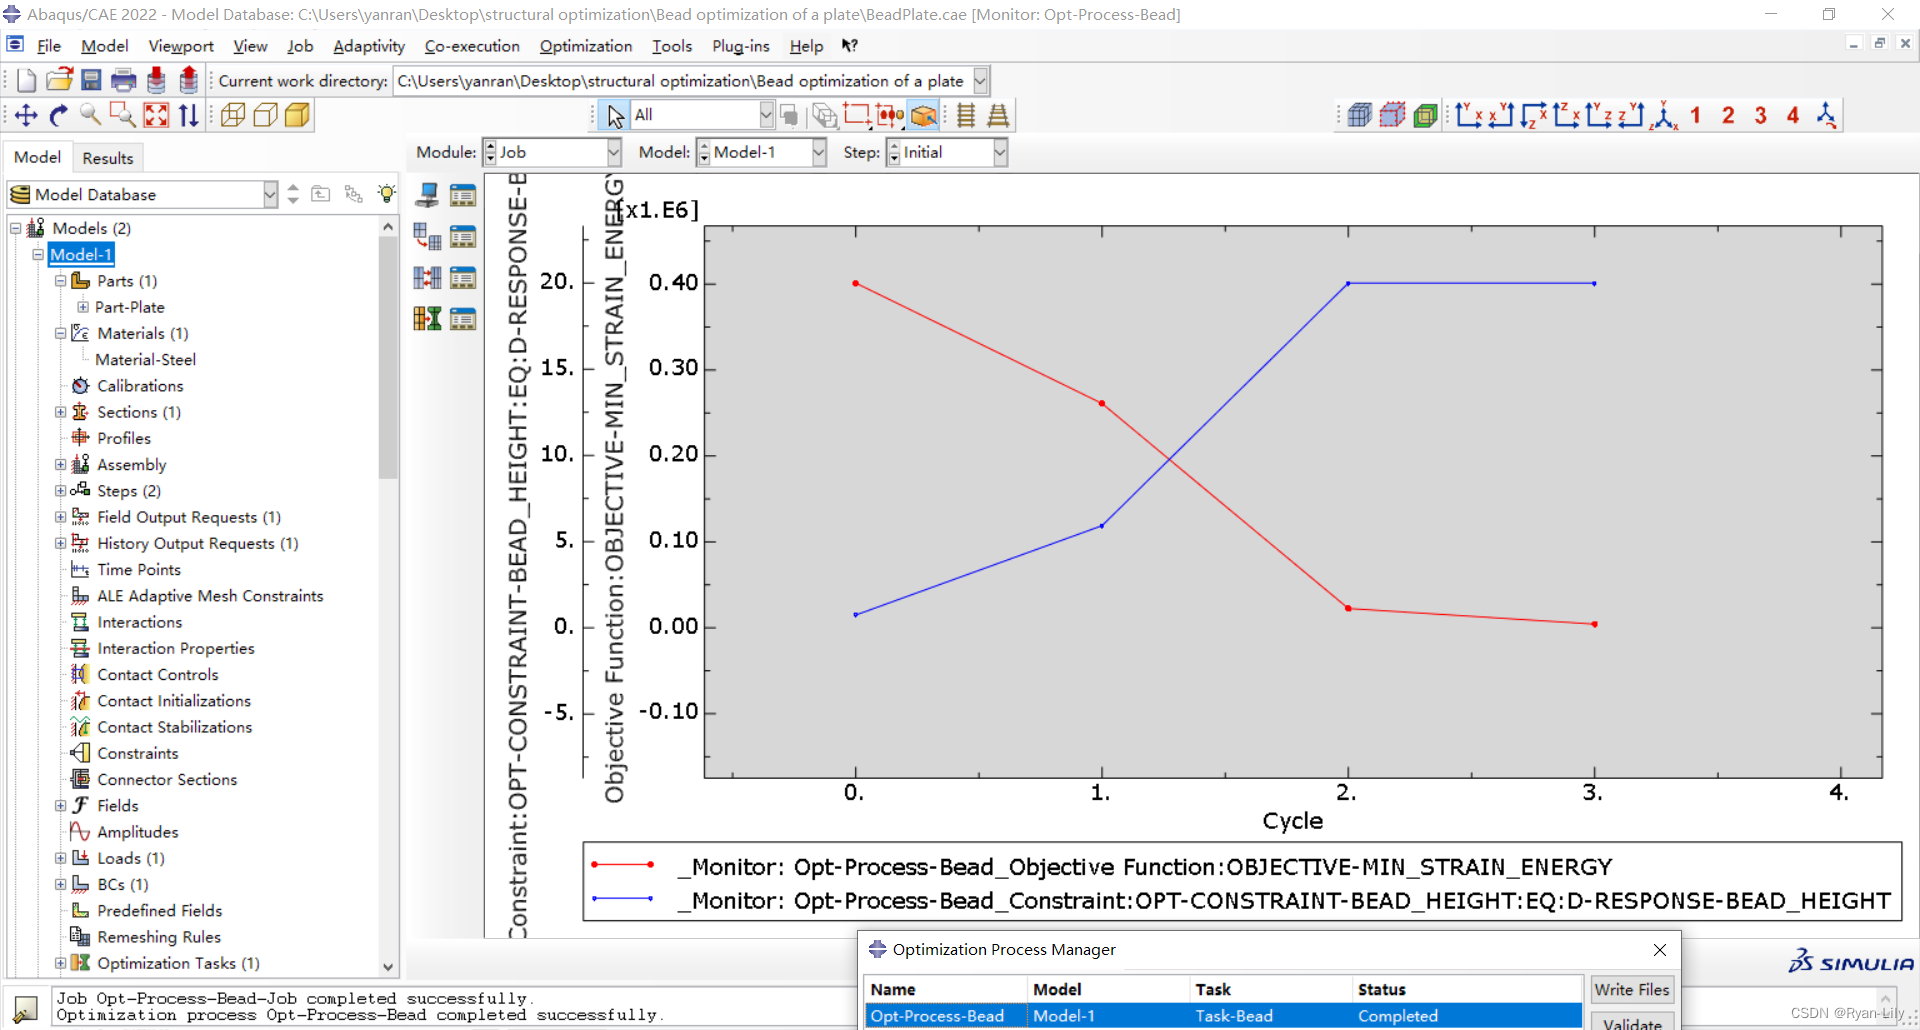Click the Module stepper arrows
The height and width of the screenshot is (1030, 1920).
tap(490, 152)
